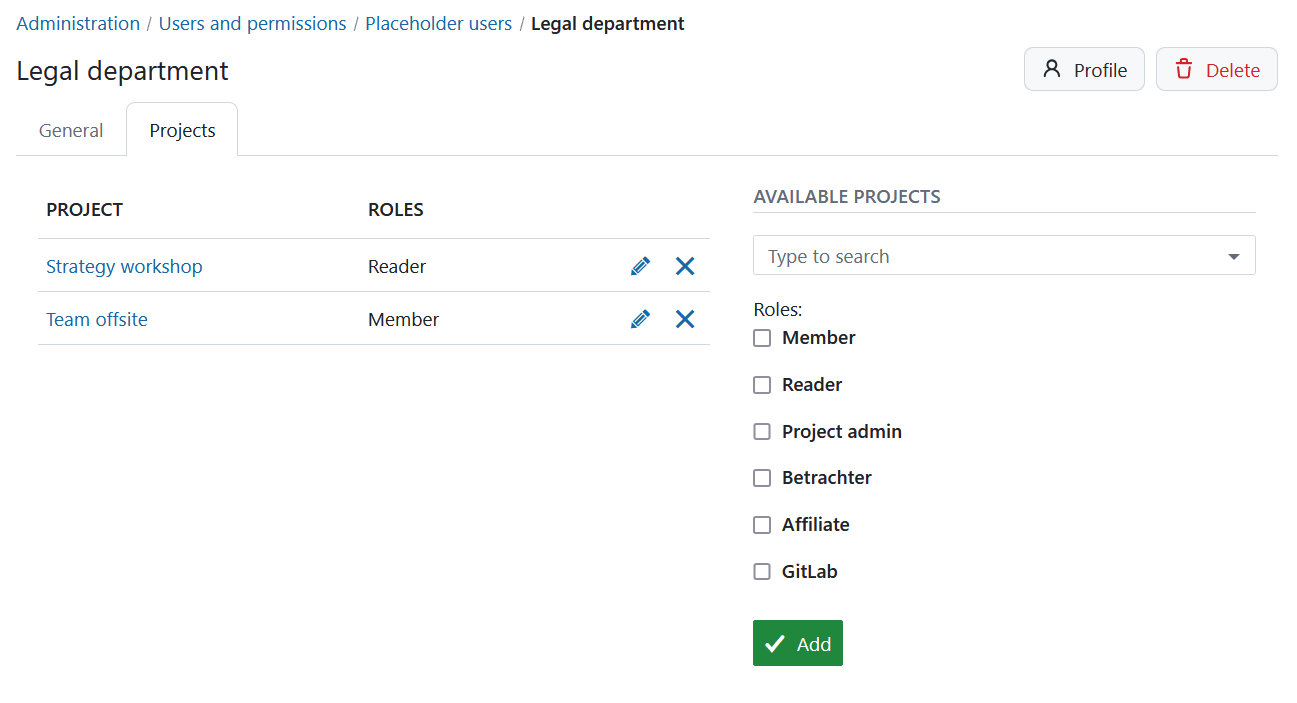The width and height of the screenshot is (1297, 703).
Task: Enable the Affiliate role
Action: point(761,524)
